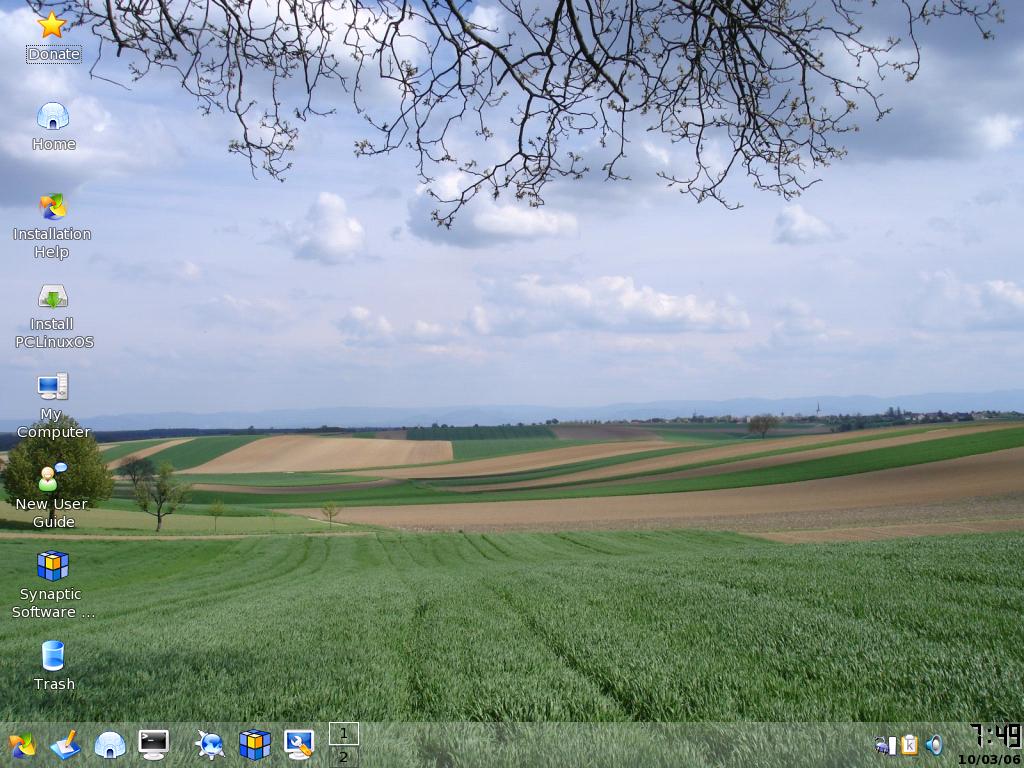The width and height of the screenshot is (1024, 768).
Task: Switch to virtual desktop 2
Action: 343,757
